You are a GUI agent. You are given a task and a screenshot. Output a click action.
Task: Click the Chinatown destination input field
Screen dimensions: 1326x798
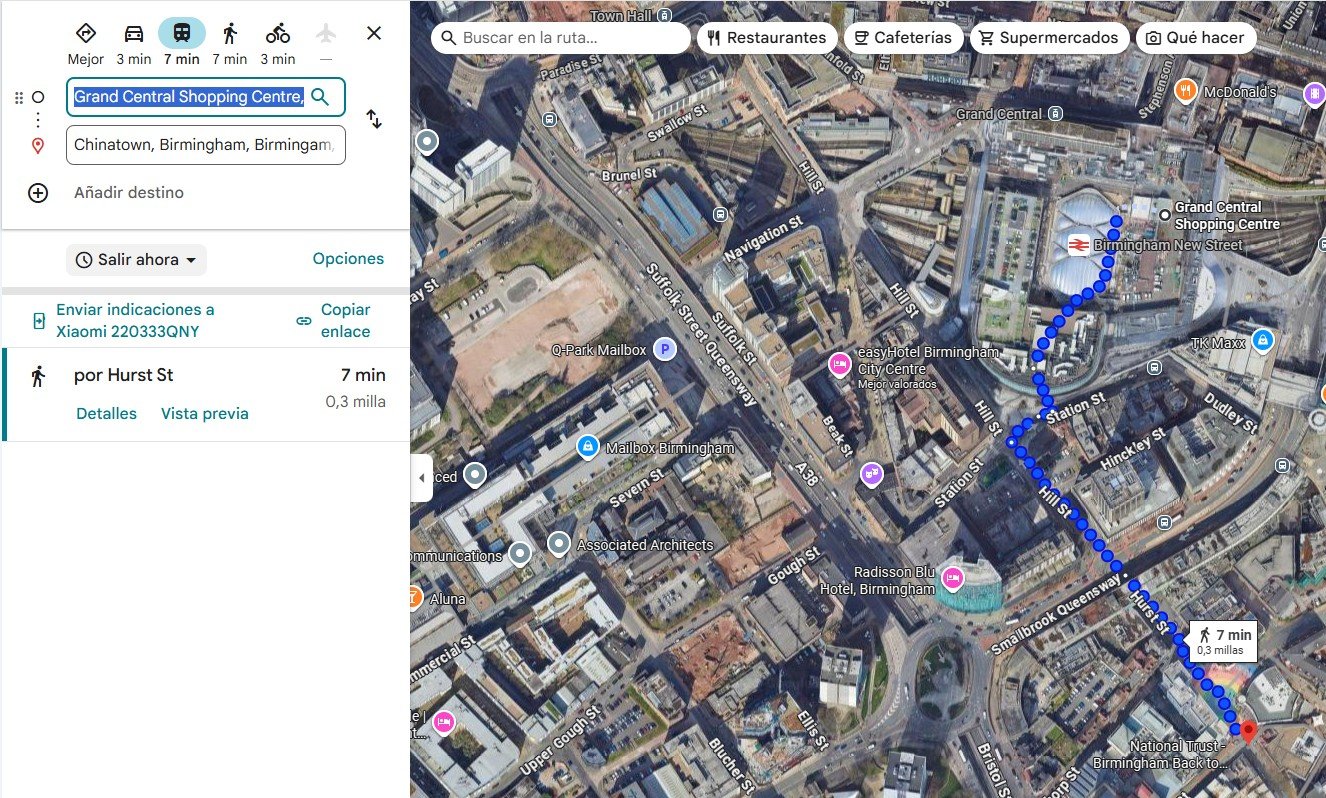point(205,145)
